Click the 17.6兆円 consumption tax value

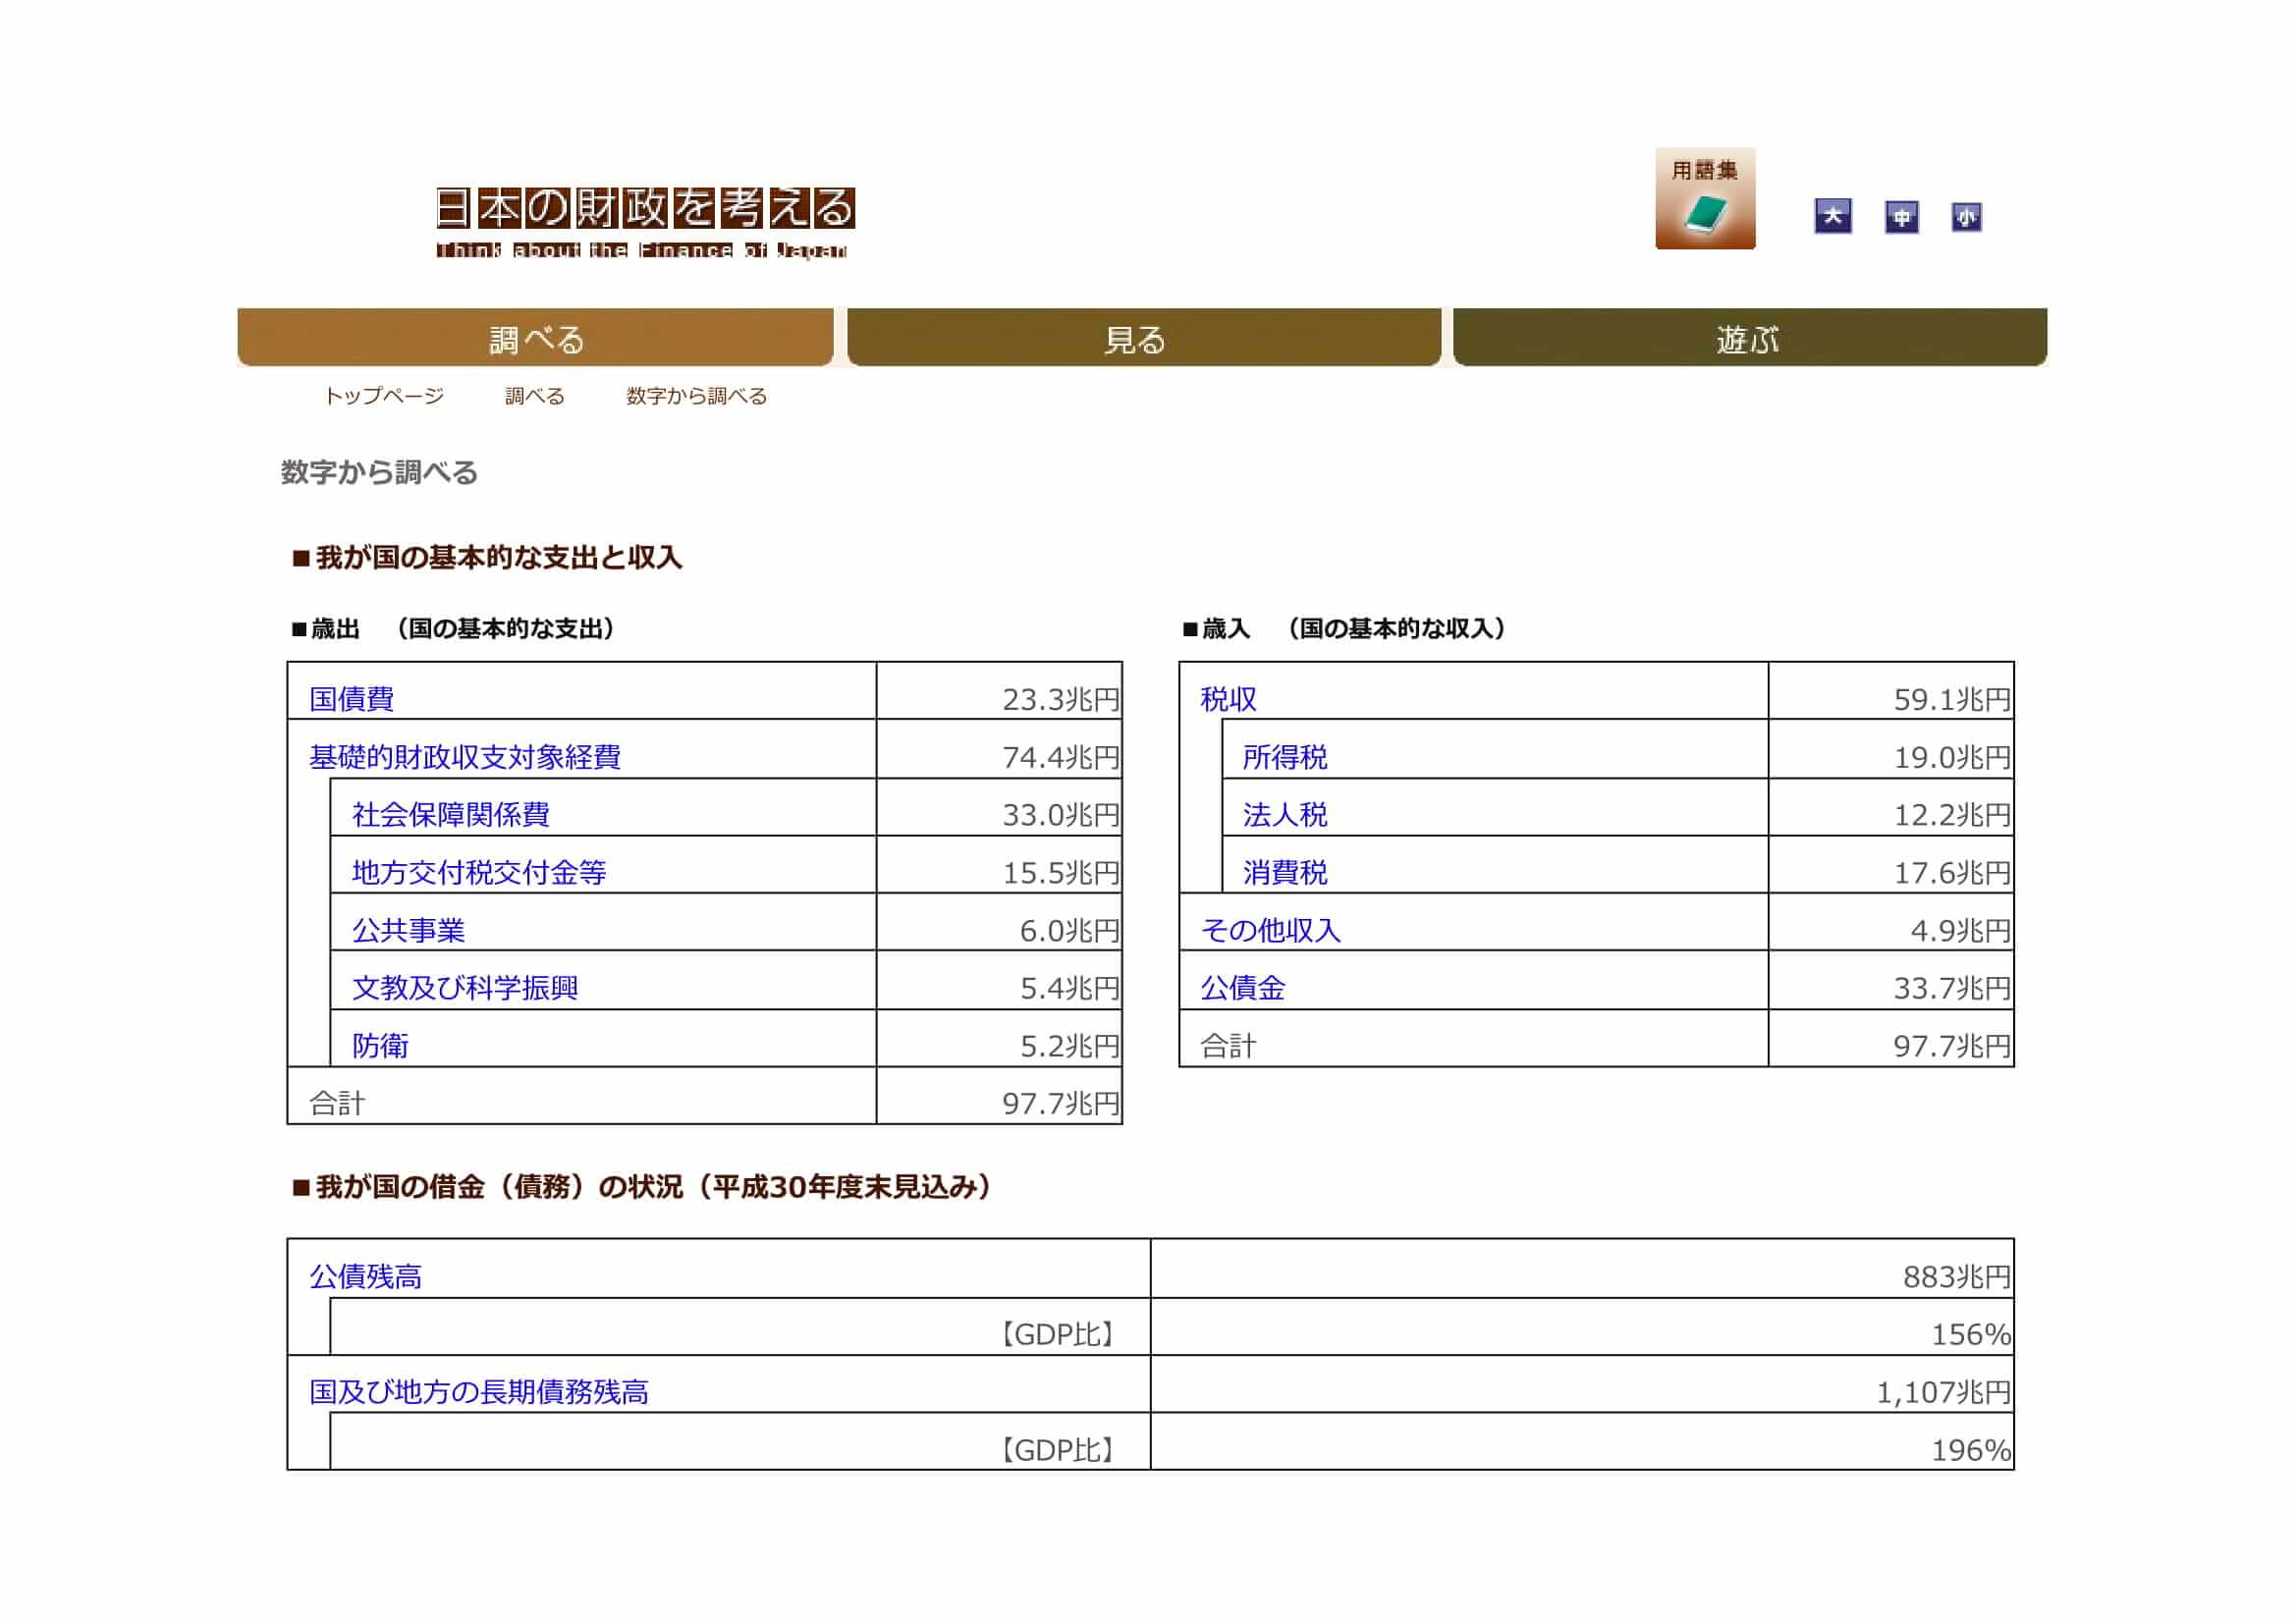[1952, 873]
